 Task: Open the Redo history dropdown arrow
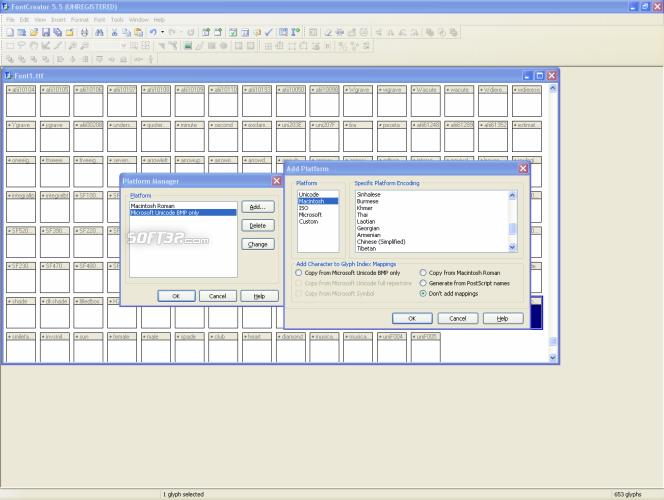tap(181, 32)
